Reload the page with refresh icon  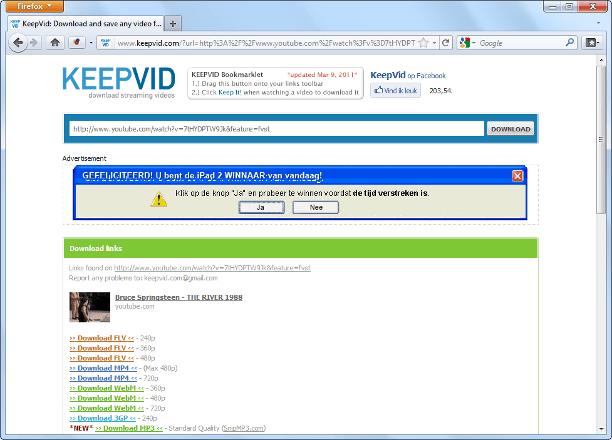coord(446,43)
